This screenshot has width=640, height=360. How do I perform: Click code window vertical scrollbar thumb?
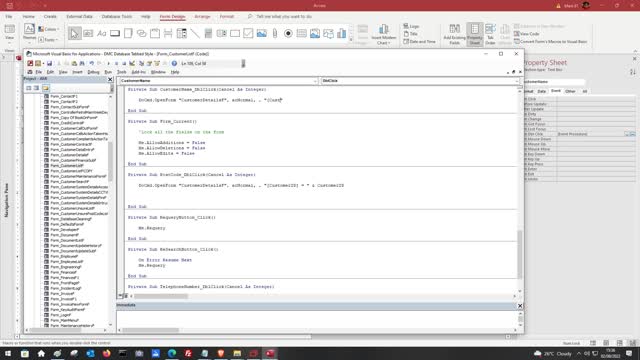[520, 253]
